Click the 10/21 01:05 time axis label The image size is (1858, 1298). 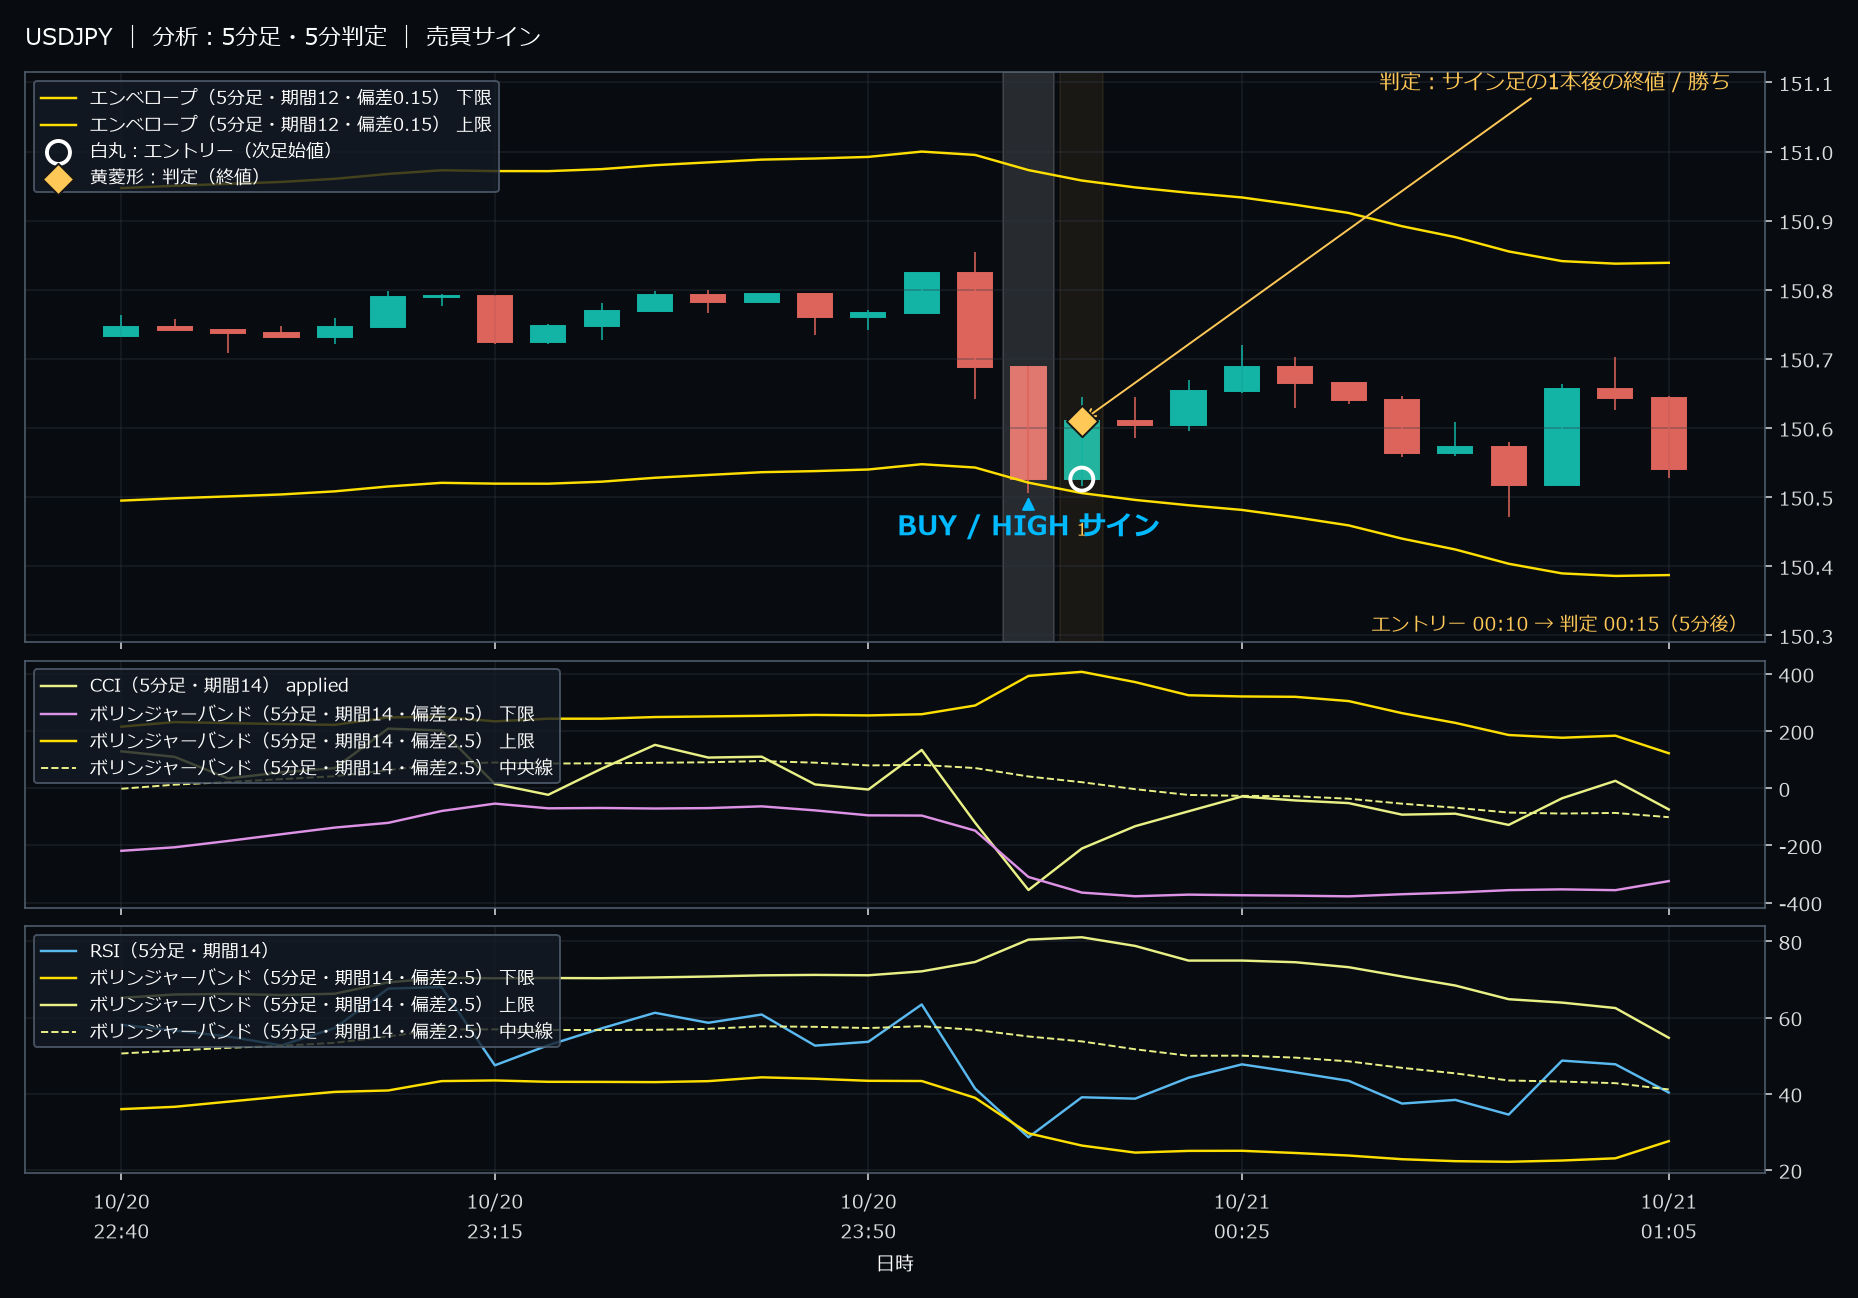(x=1668, y=1217)
